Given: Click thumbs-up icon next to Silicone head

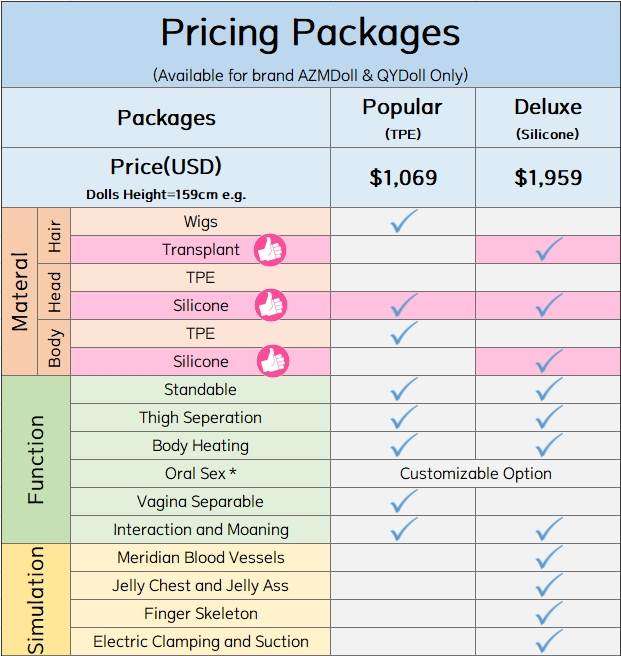Looking at the screenshot, I should 270,305.
